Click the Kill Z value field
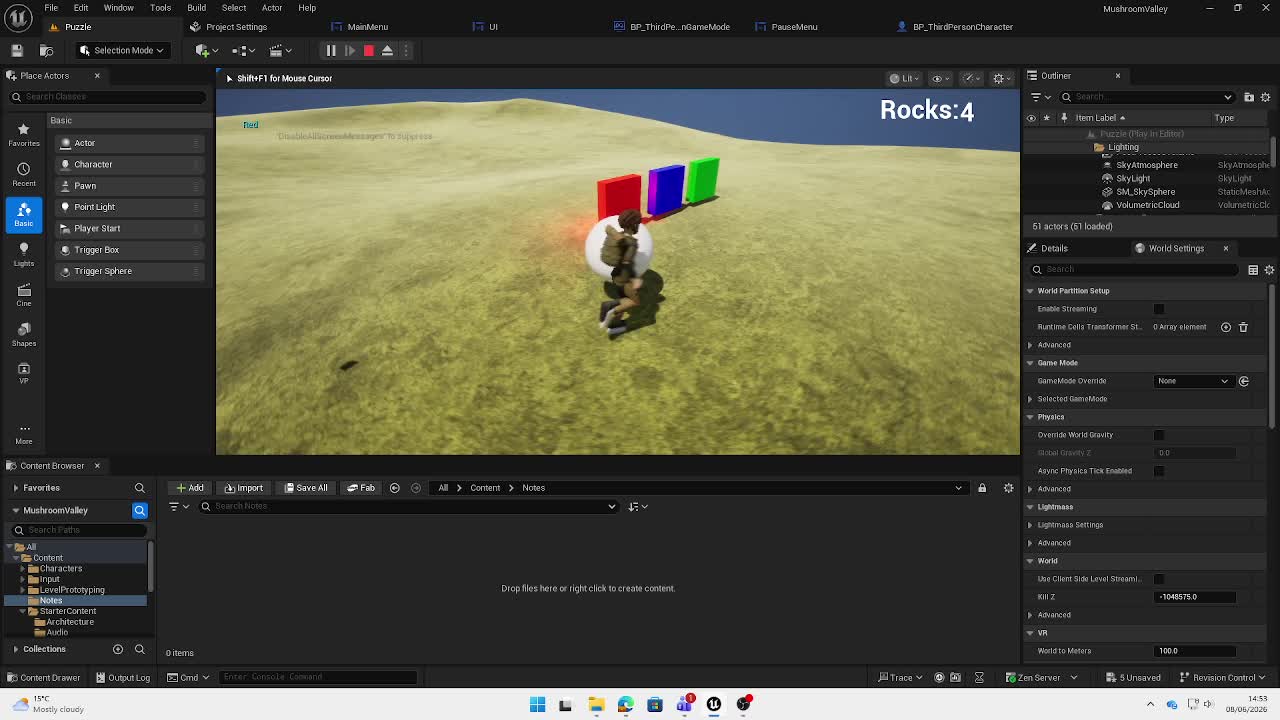 point(1196,597)
